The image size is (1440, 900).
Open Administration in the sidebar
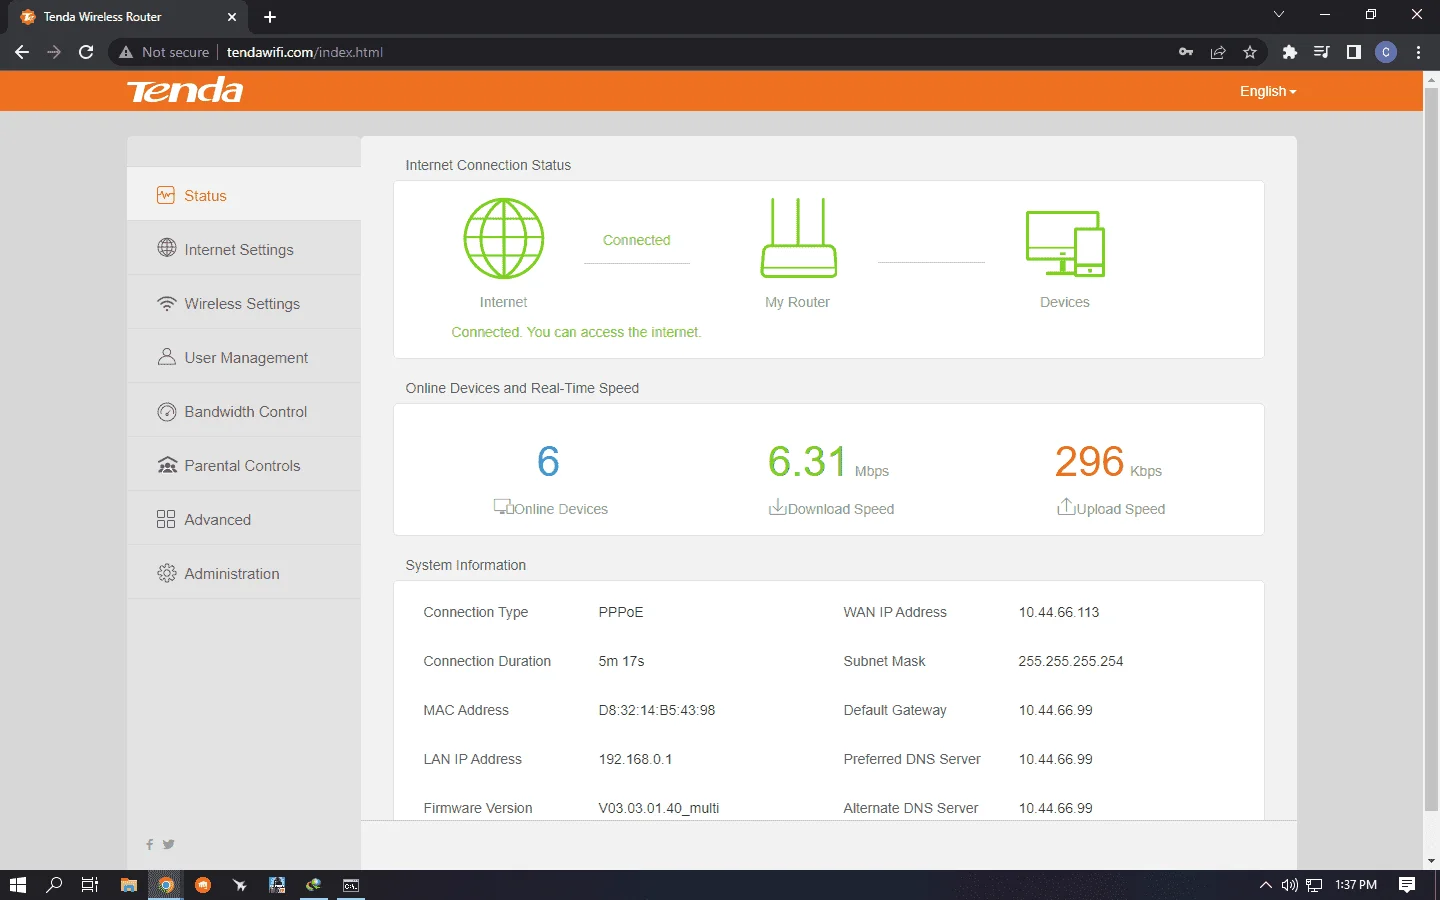[x=244, y=572]
